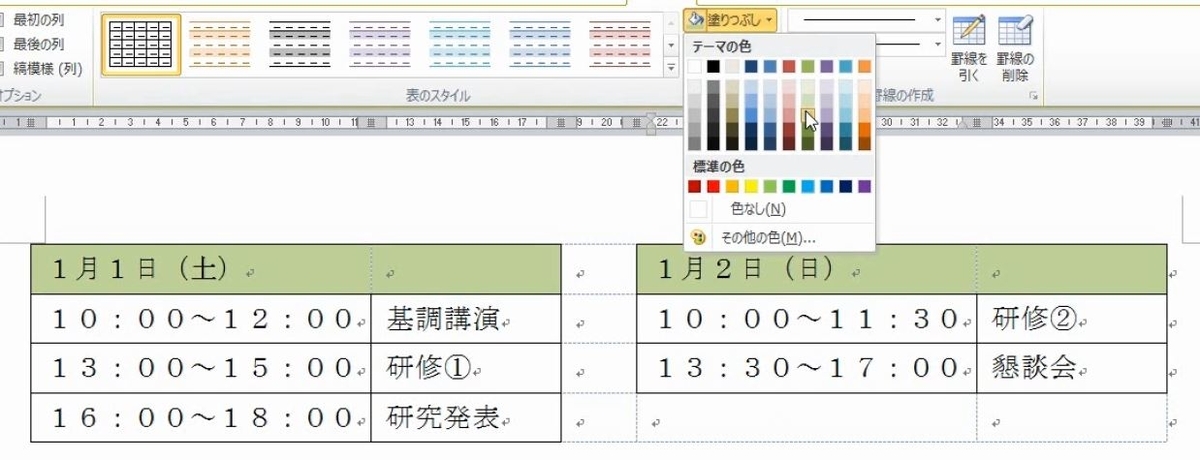Pick light blue from standard colors
This screenshot has width=1200, height=460.
[x=808, y=186]
